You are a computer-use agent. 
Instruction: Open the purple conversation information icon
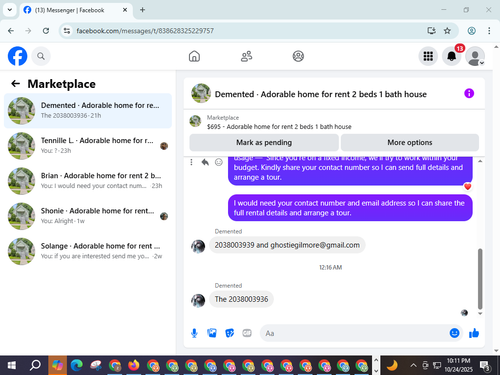pyautogui.click(x=469, y=93)
